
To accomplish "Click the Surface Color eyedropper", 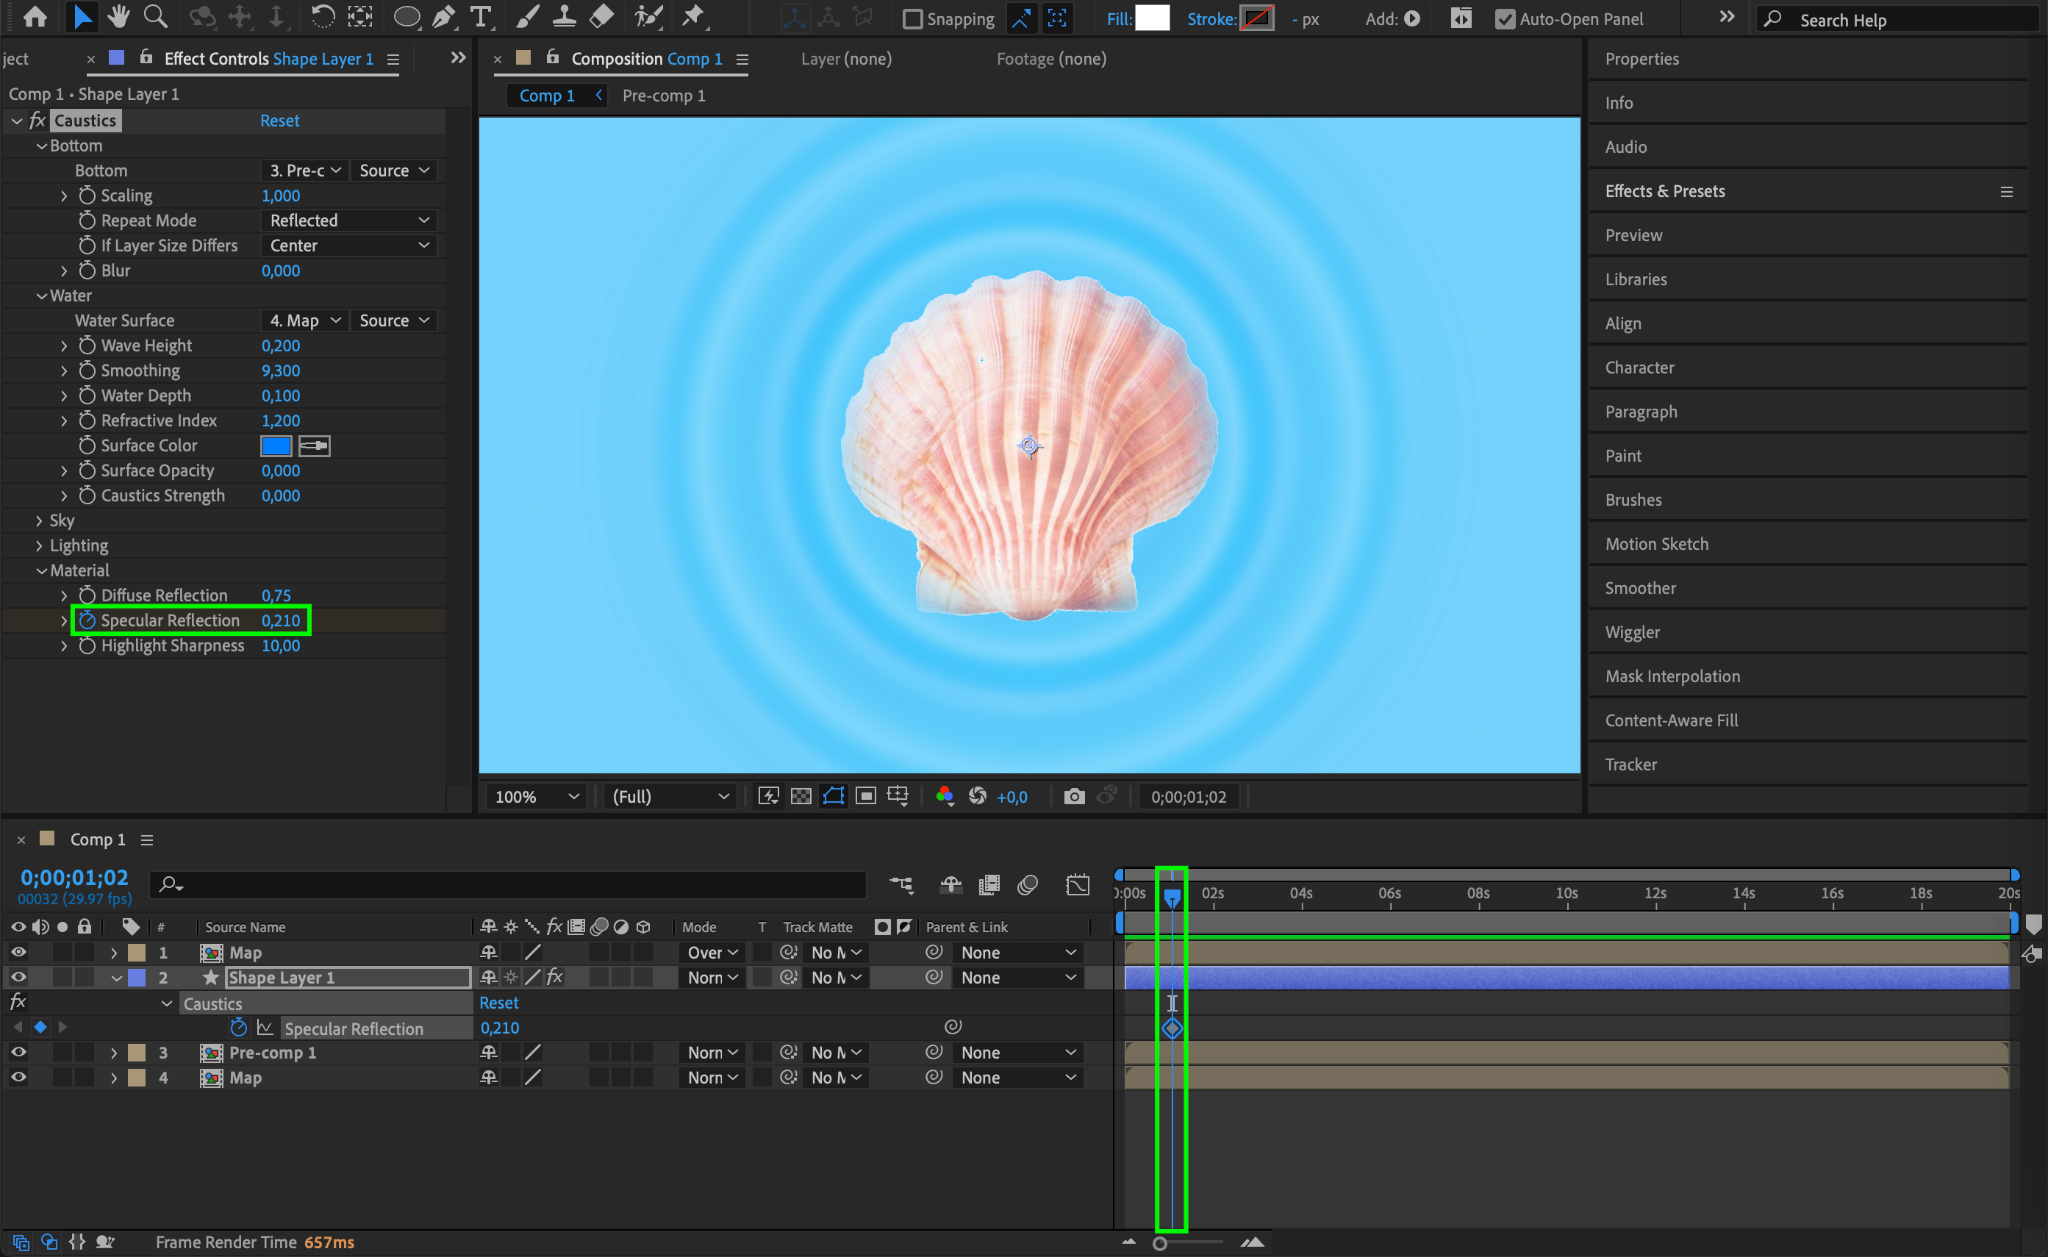I will click(x=314, y=446).
